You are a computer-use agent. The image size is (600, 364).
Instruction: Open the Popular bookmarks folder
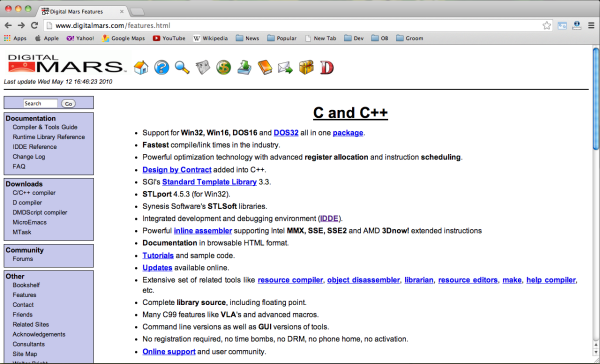(x=282, y=38)
